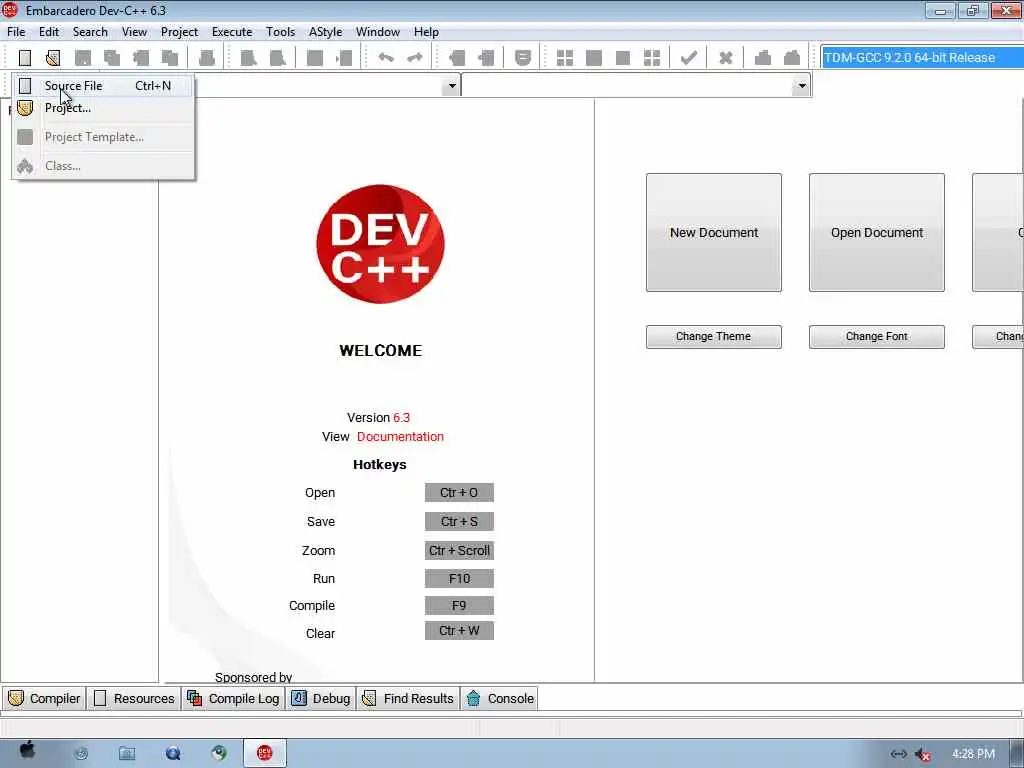Click the Change Theme button

tap(714, 336)
